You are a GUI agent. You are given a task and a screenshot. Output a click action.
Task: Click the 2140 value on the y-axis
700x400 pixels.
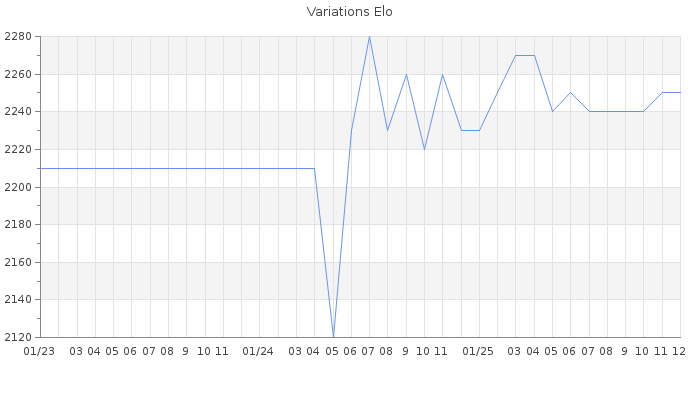point(19,299)
